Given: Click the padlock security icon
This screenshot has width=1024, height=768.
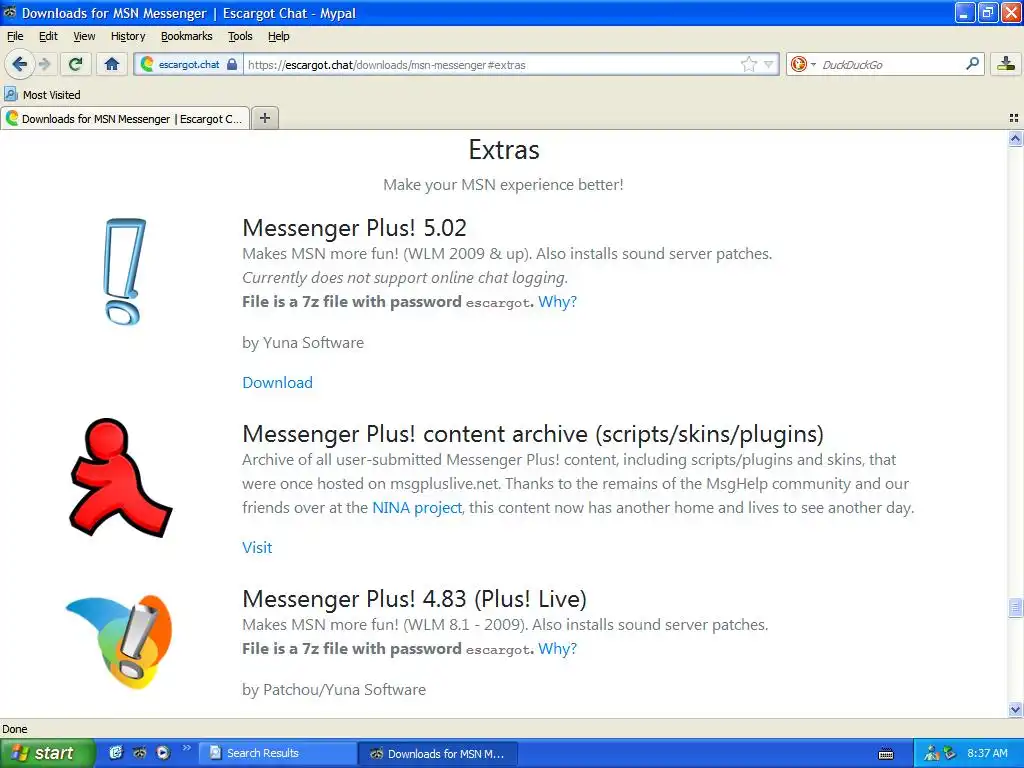Looking at the screenshot, I should 232,65.
